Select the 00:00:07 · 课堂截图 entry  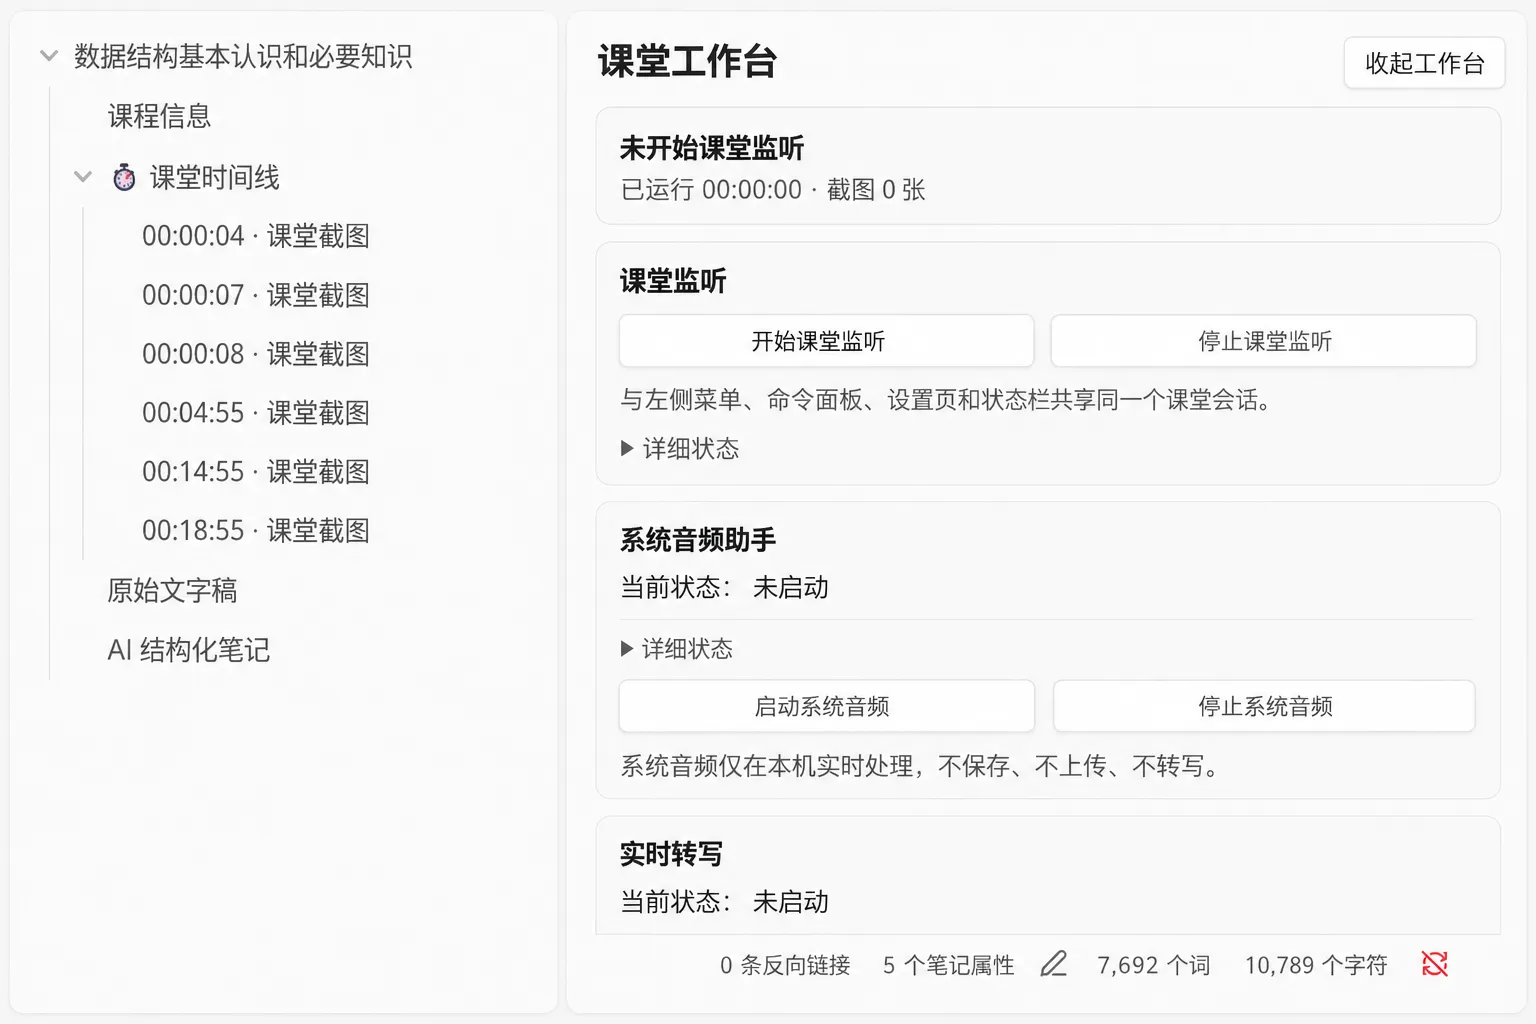(x=256, y=295)
